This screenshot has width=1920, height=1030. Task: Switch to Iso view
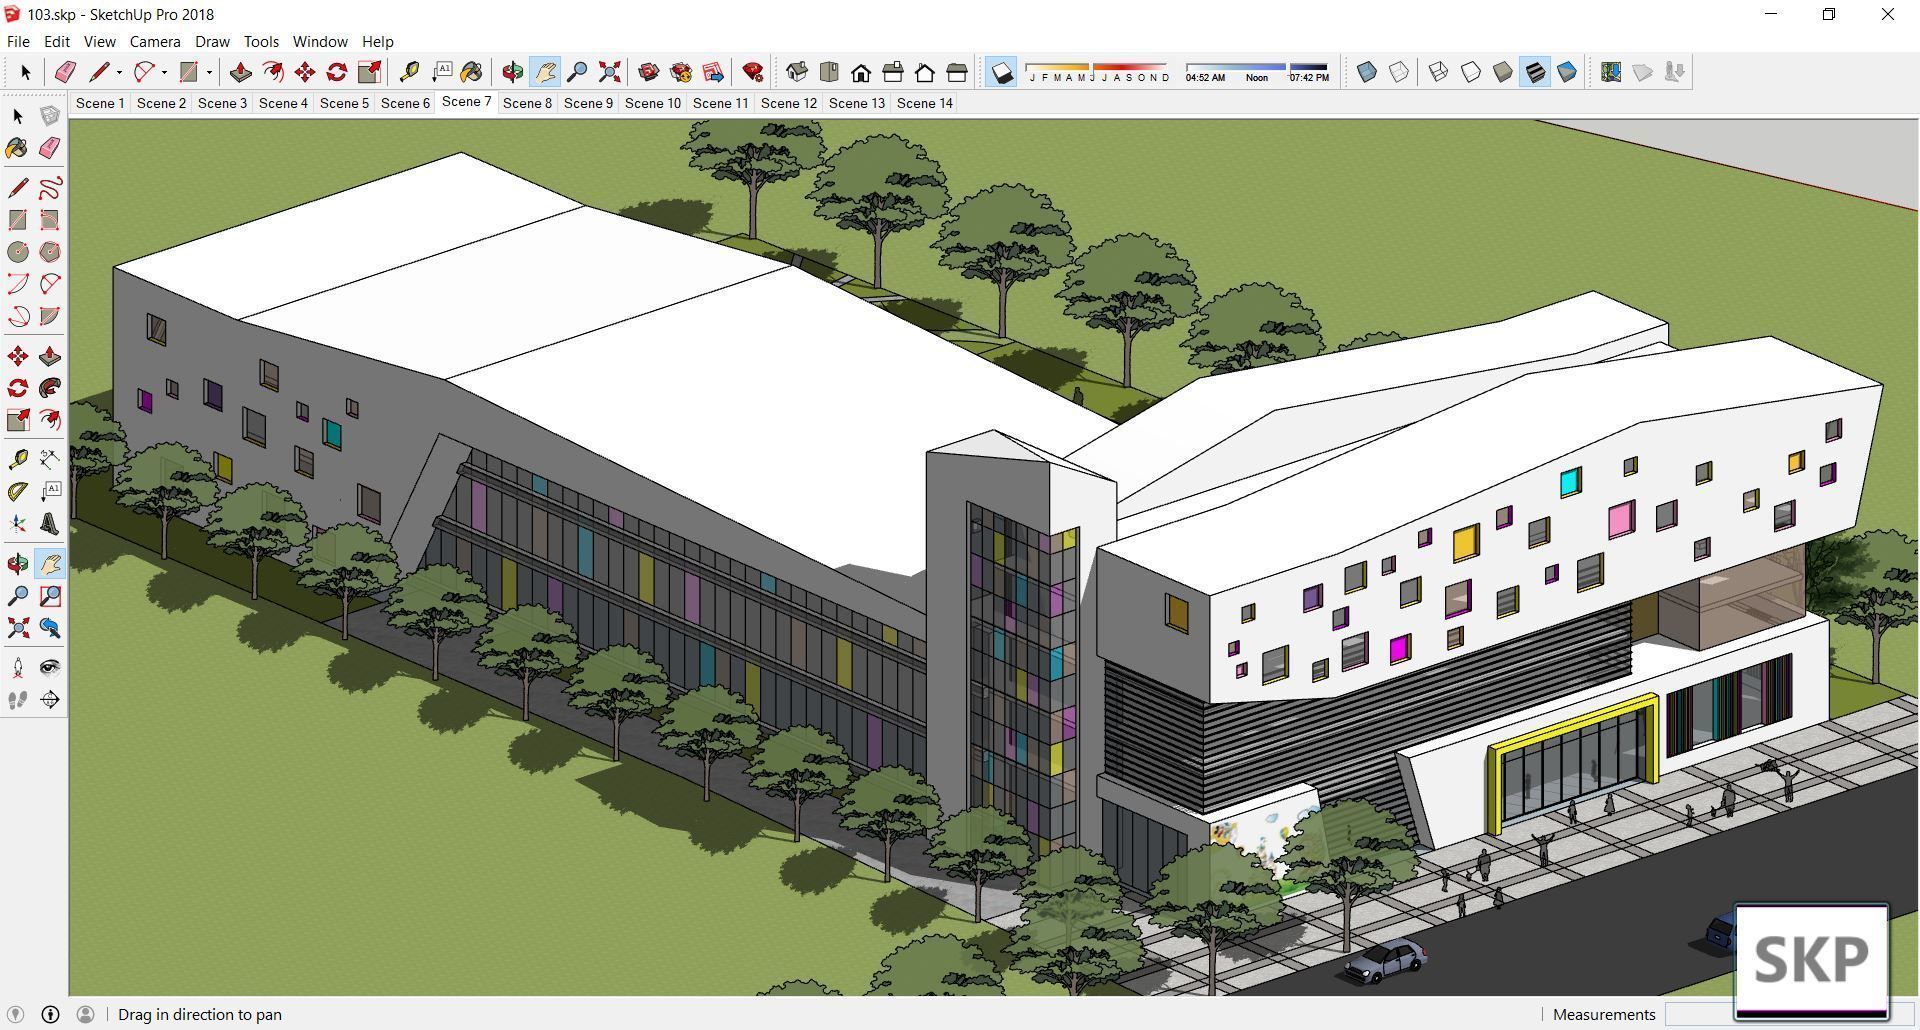coord(797,72)
